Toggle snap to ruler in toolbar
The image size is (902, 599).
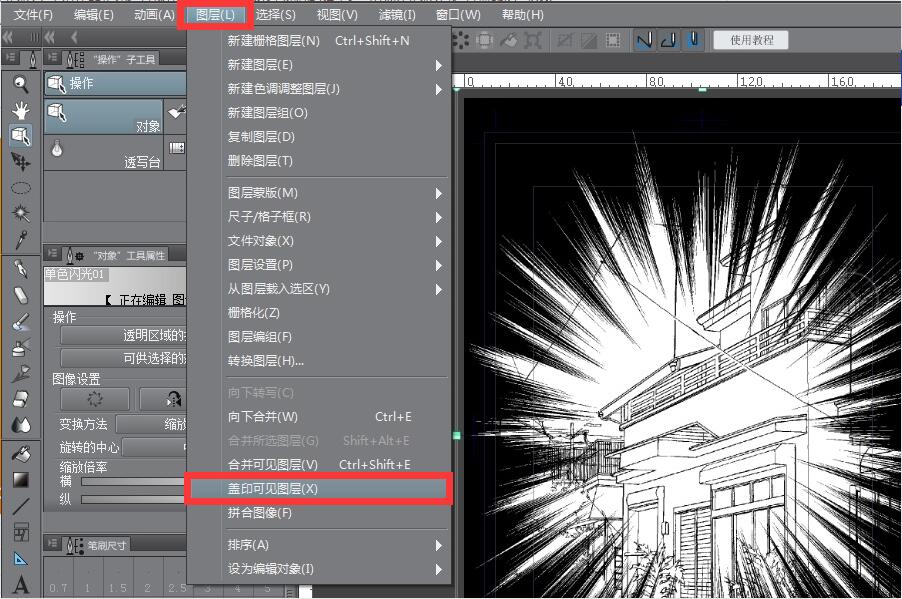tap(644, 40)
